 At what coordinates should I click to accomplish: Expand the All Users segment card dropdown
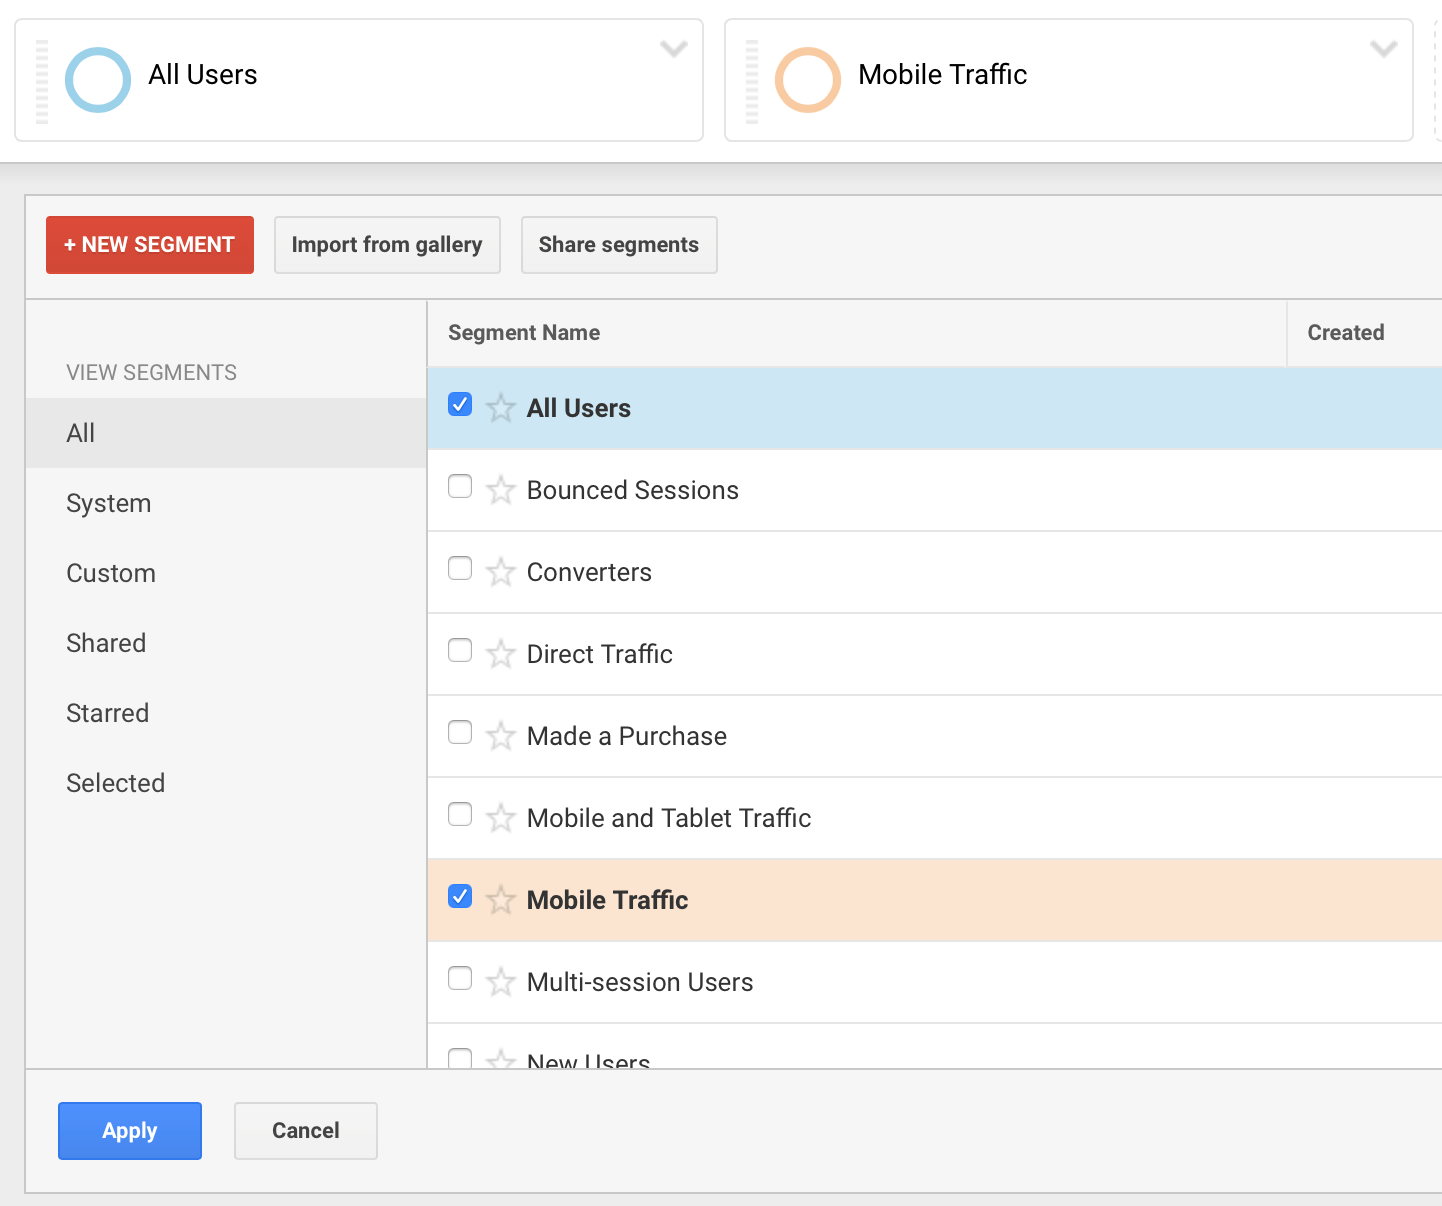[674, 49]
